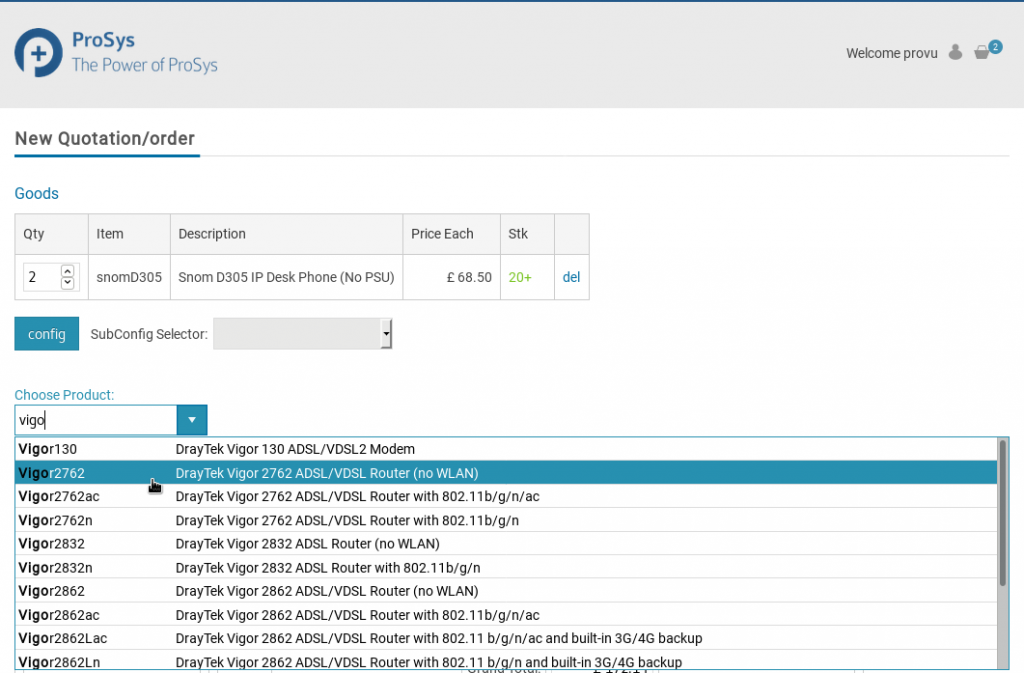
Task: Click the Qty input field showing 2
Action: [x=42, y=277]
